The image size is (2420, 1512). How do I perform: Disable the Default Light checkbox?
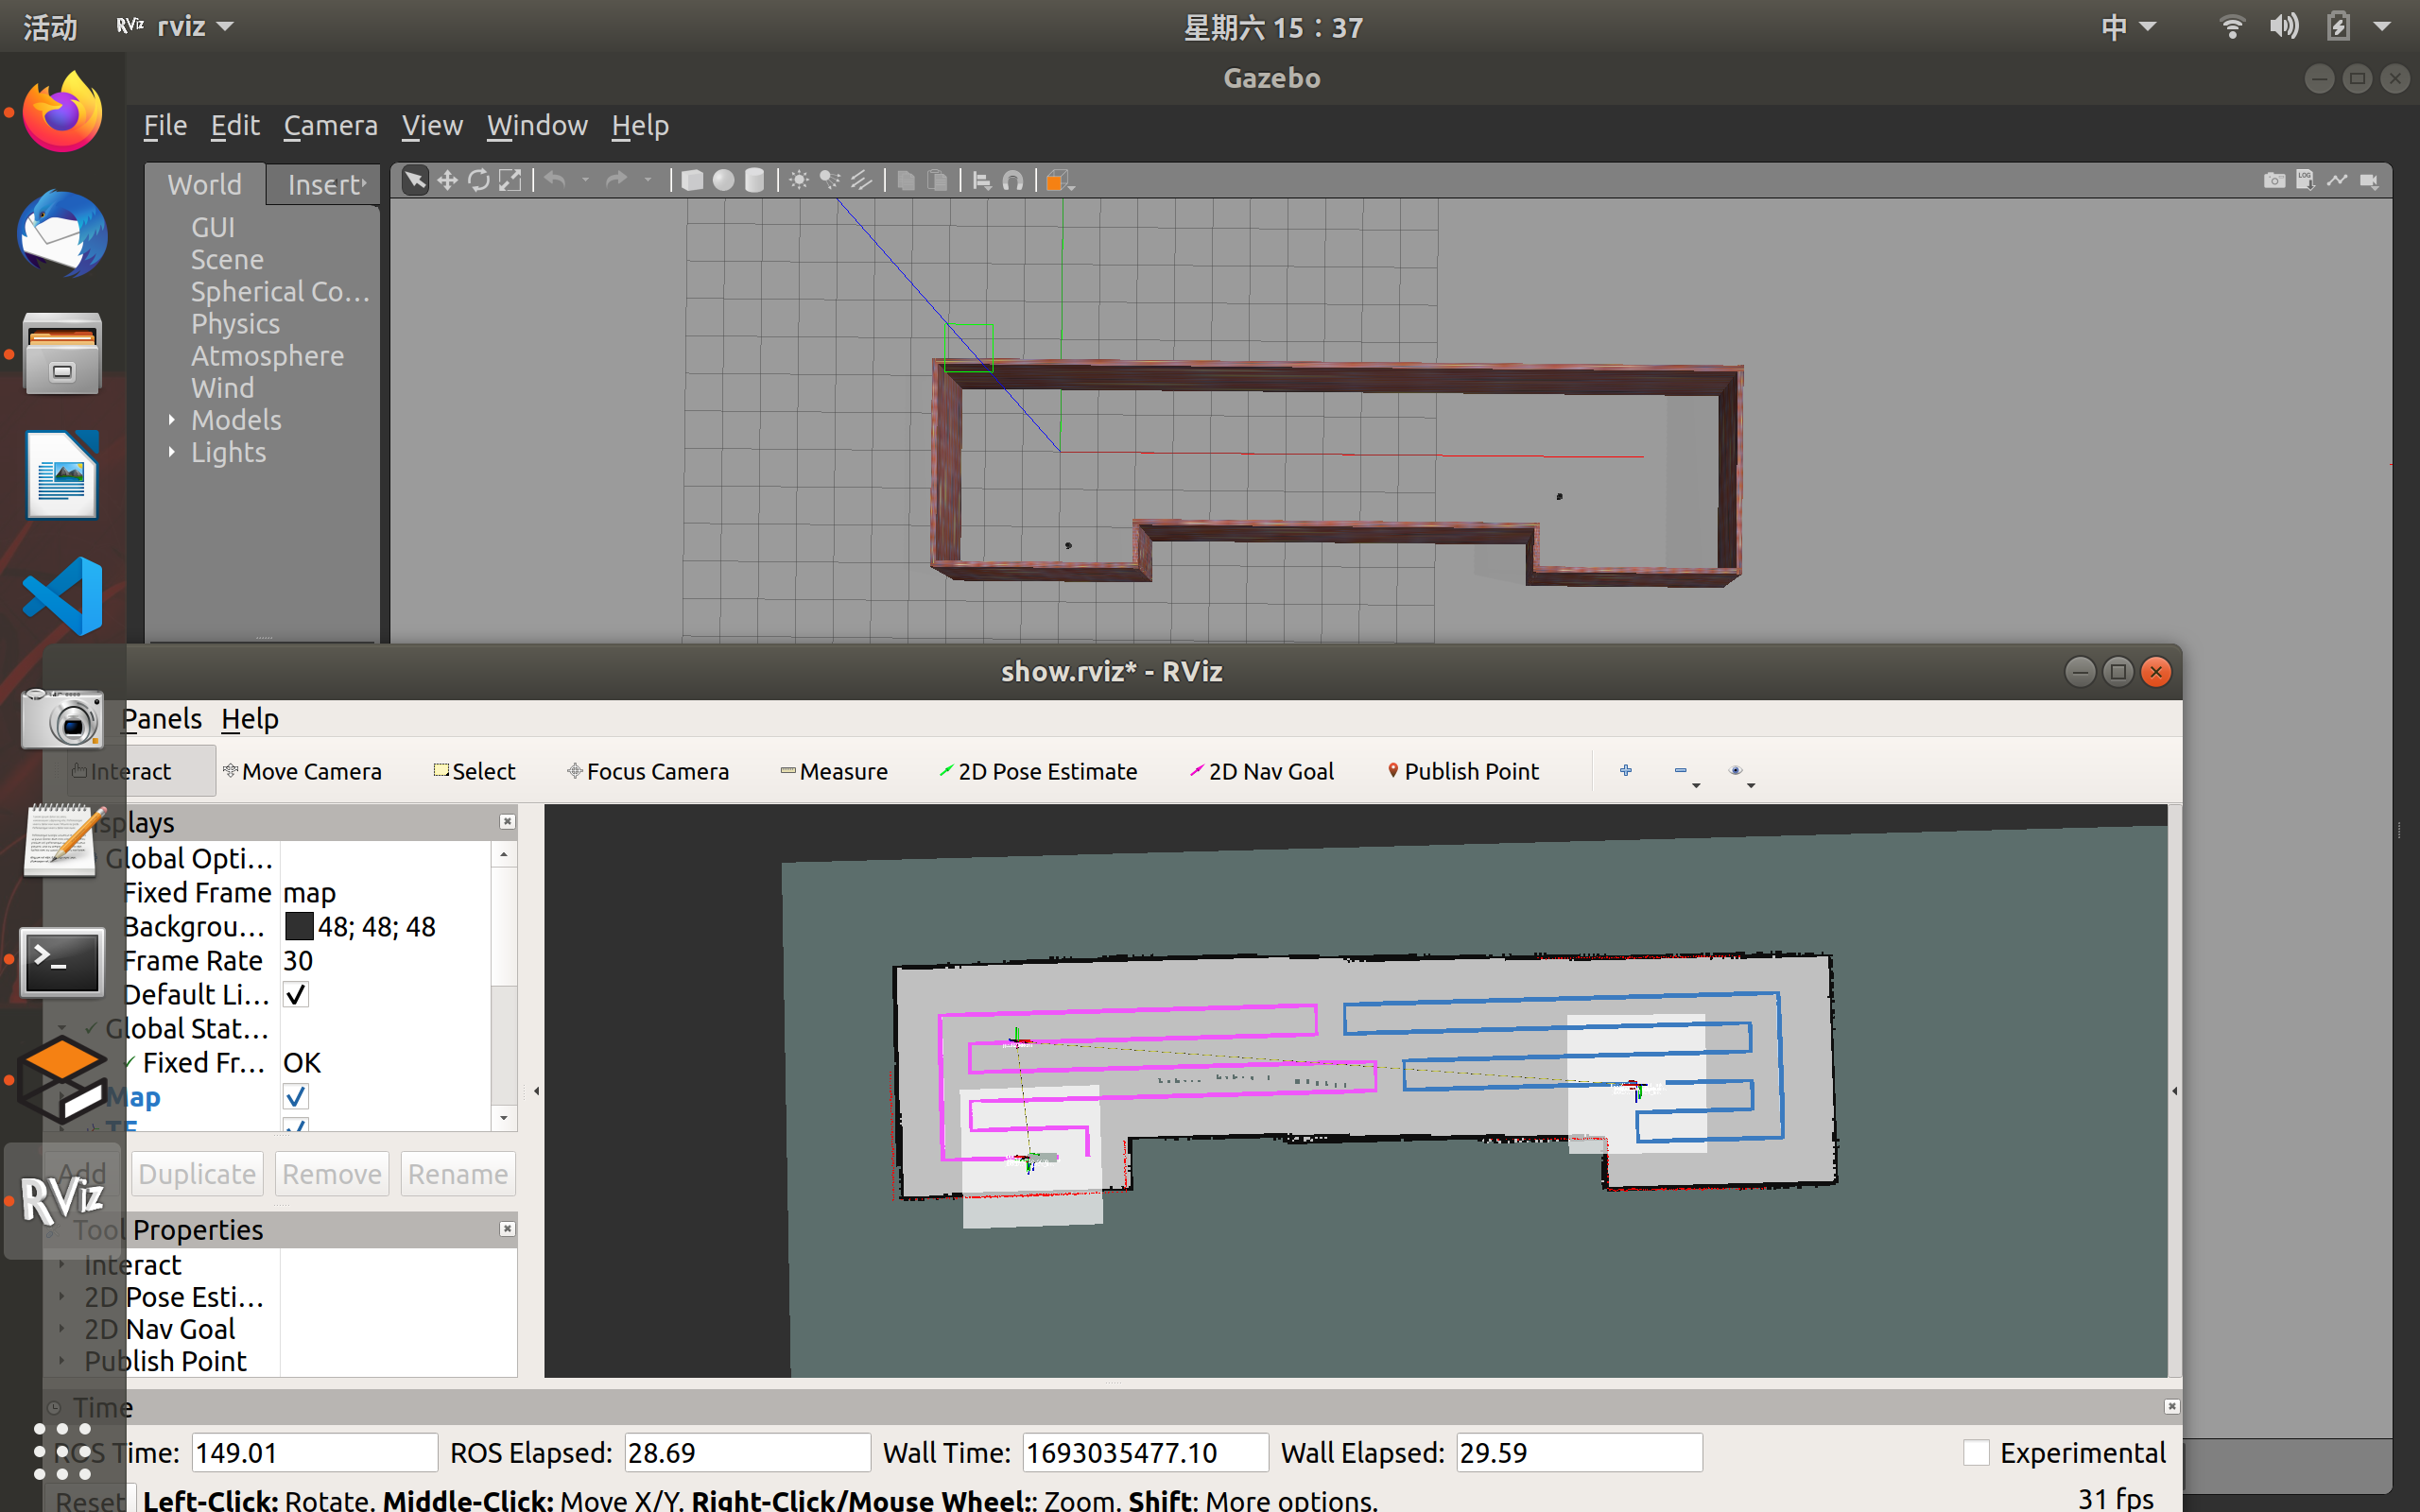[x=295, y=994]
